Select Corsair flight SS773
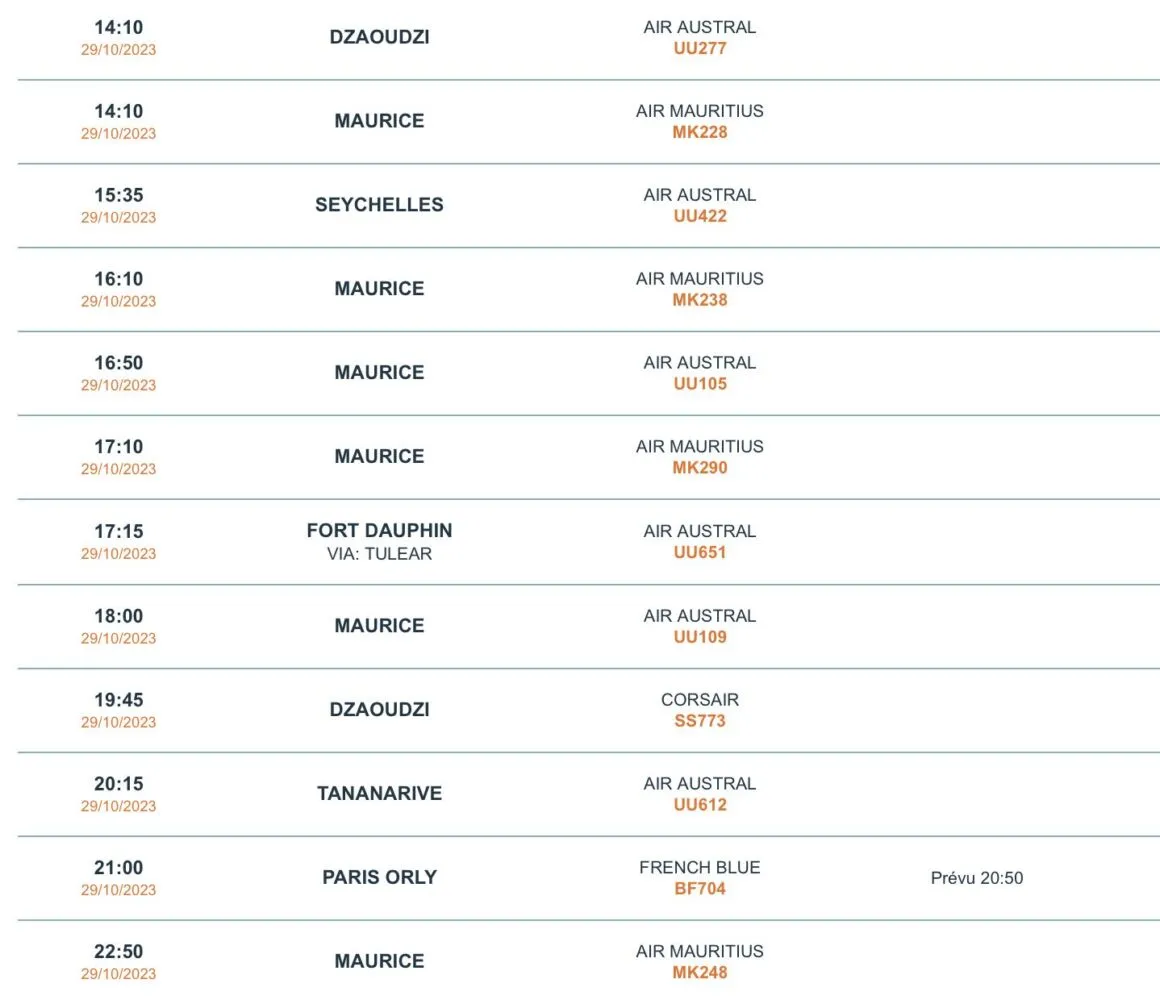Image resolution: width=1160 pixels, height=1000 pixels. [699, 721]
